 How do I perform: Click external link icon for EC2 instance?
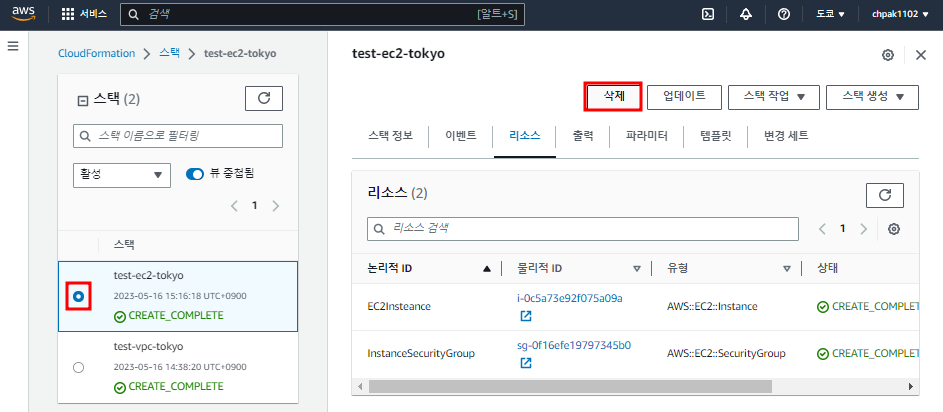[x=526, y=316]
